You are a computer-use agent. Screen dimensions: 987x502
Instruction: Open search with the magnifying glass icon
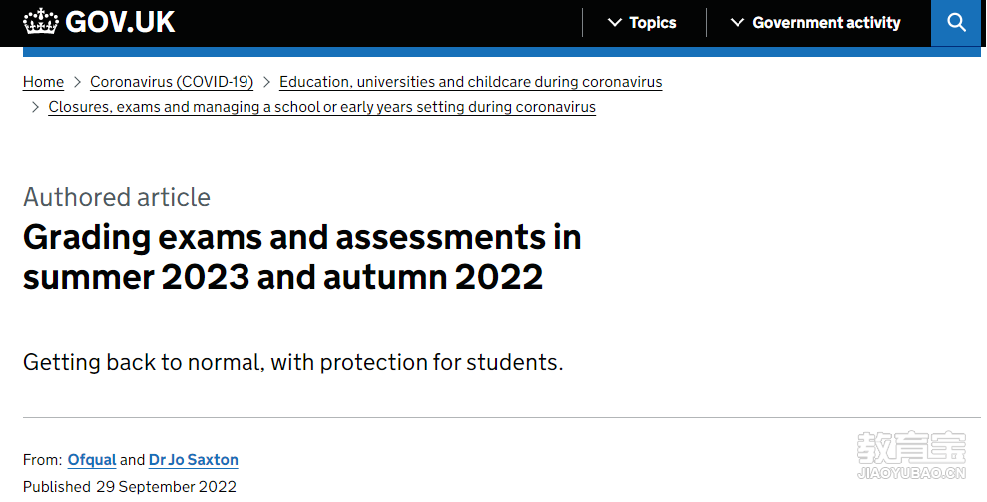pos(956,23)
